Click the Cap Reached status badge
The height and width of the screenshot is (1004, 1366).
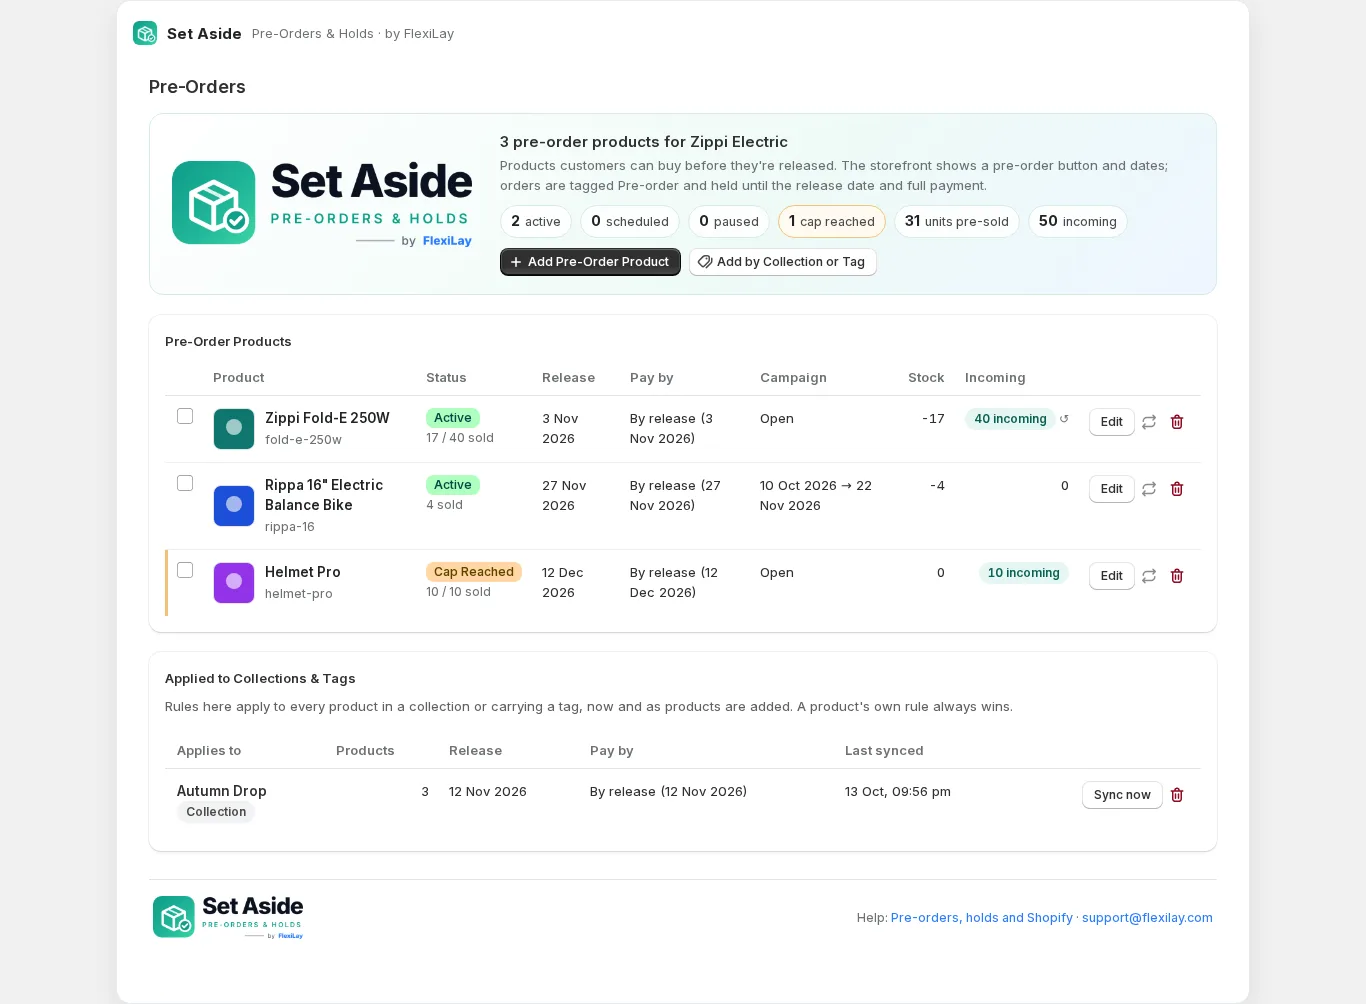coord(474,572)
